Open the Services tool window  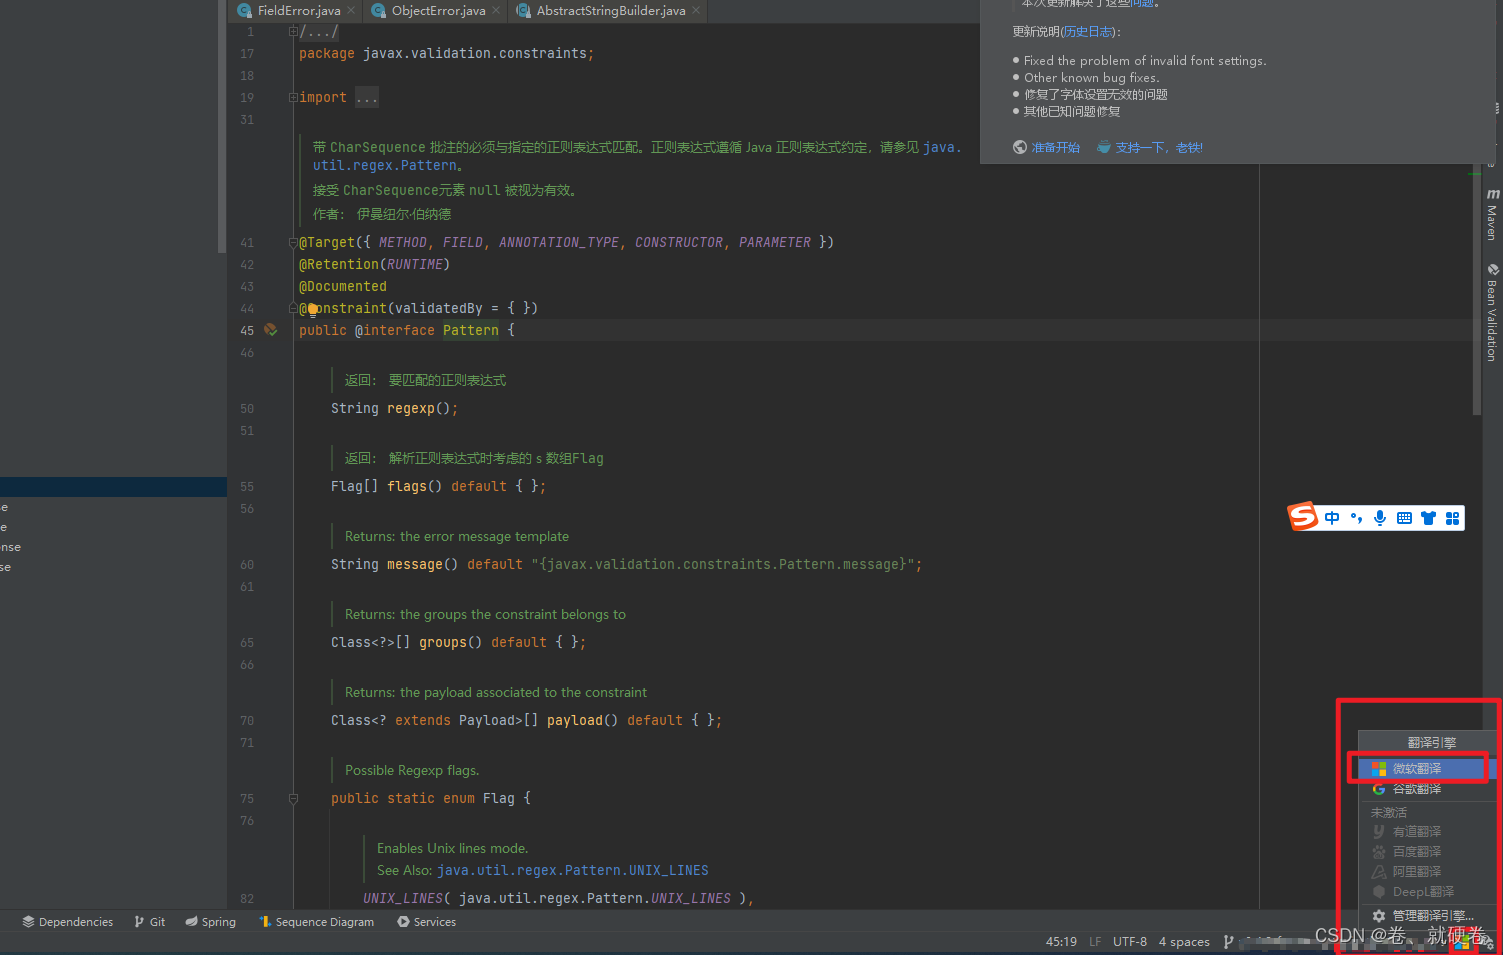426,922
